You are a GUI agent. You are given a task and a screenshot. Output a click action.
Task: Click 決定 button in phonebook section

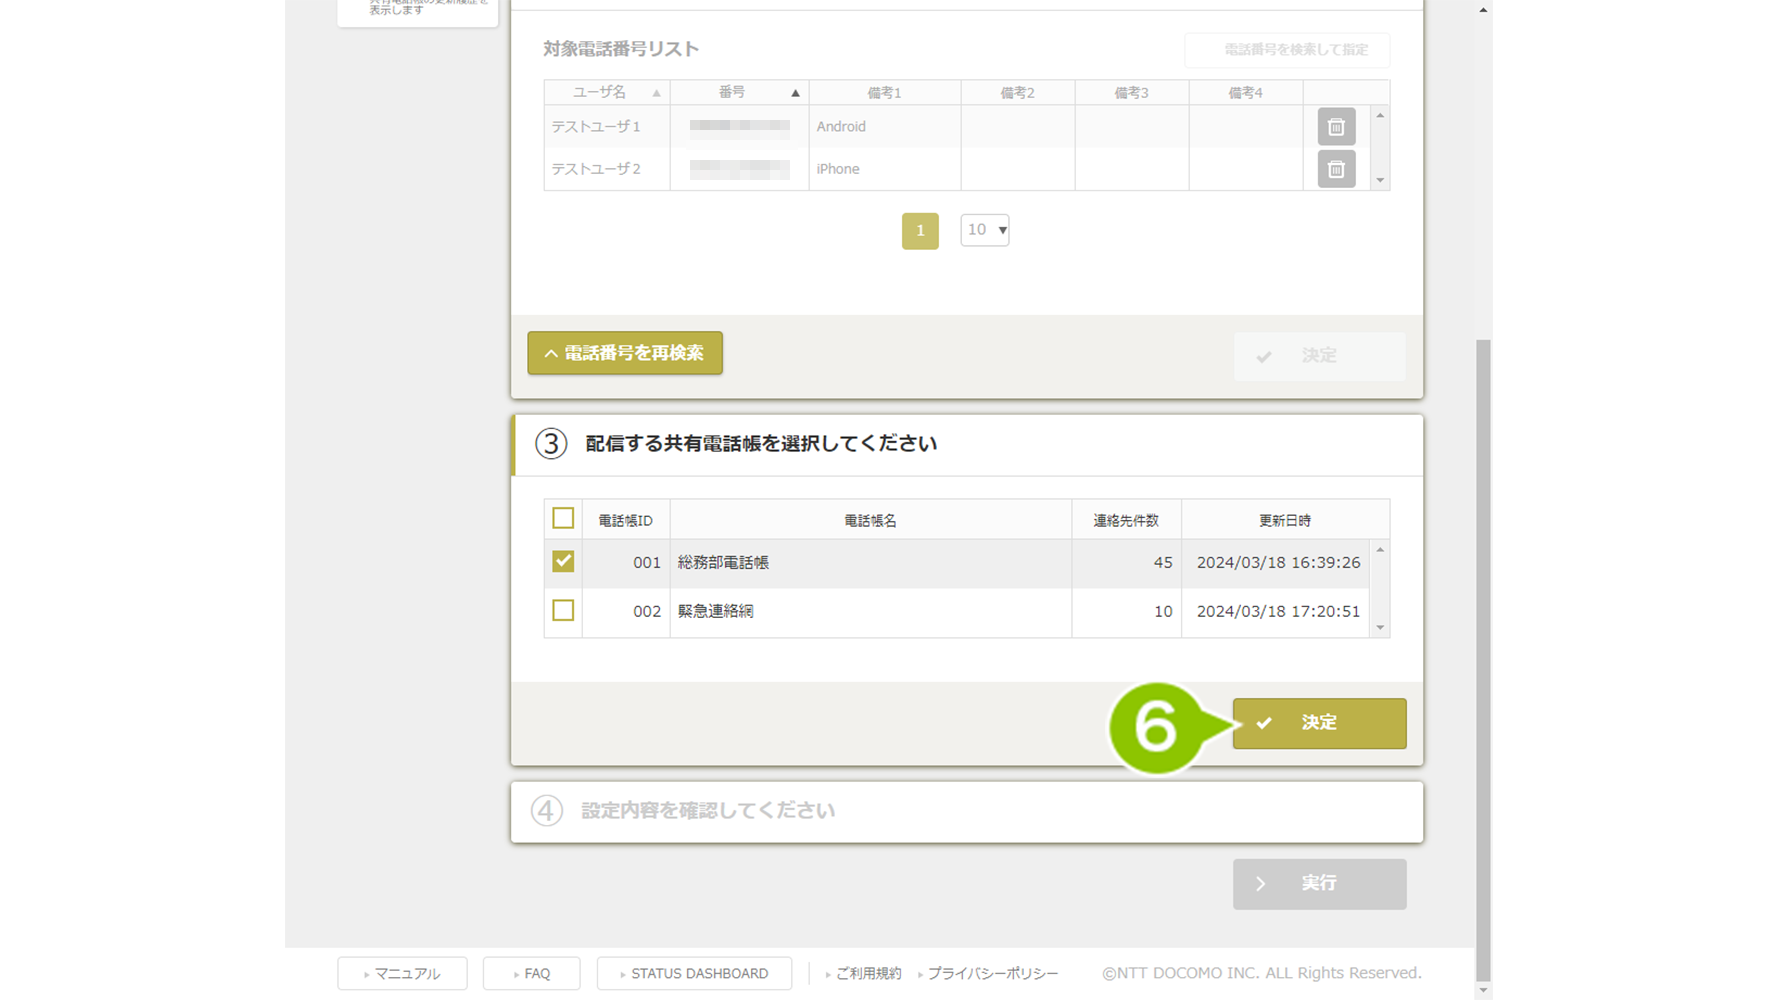(x=1319, y=723)
